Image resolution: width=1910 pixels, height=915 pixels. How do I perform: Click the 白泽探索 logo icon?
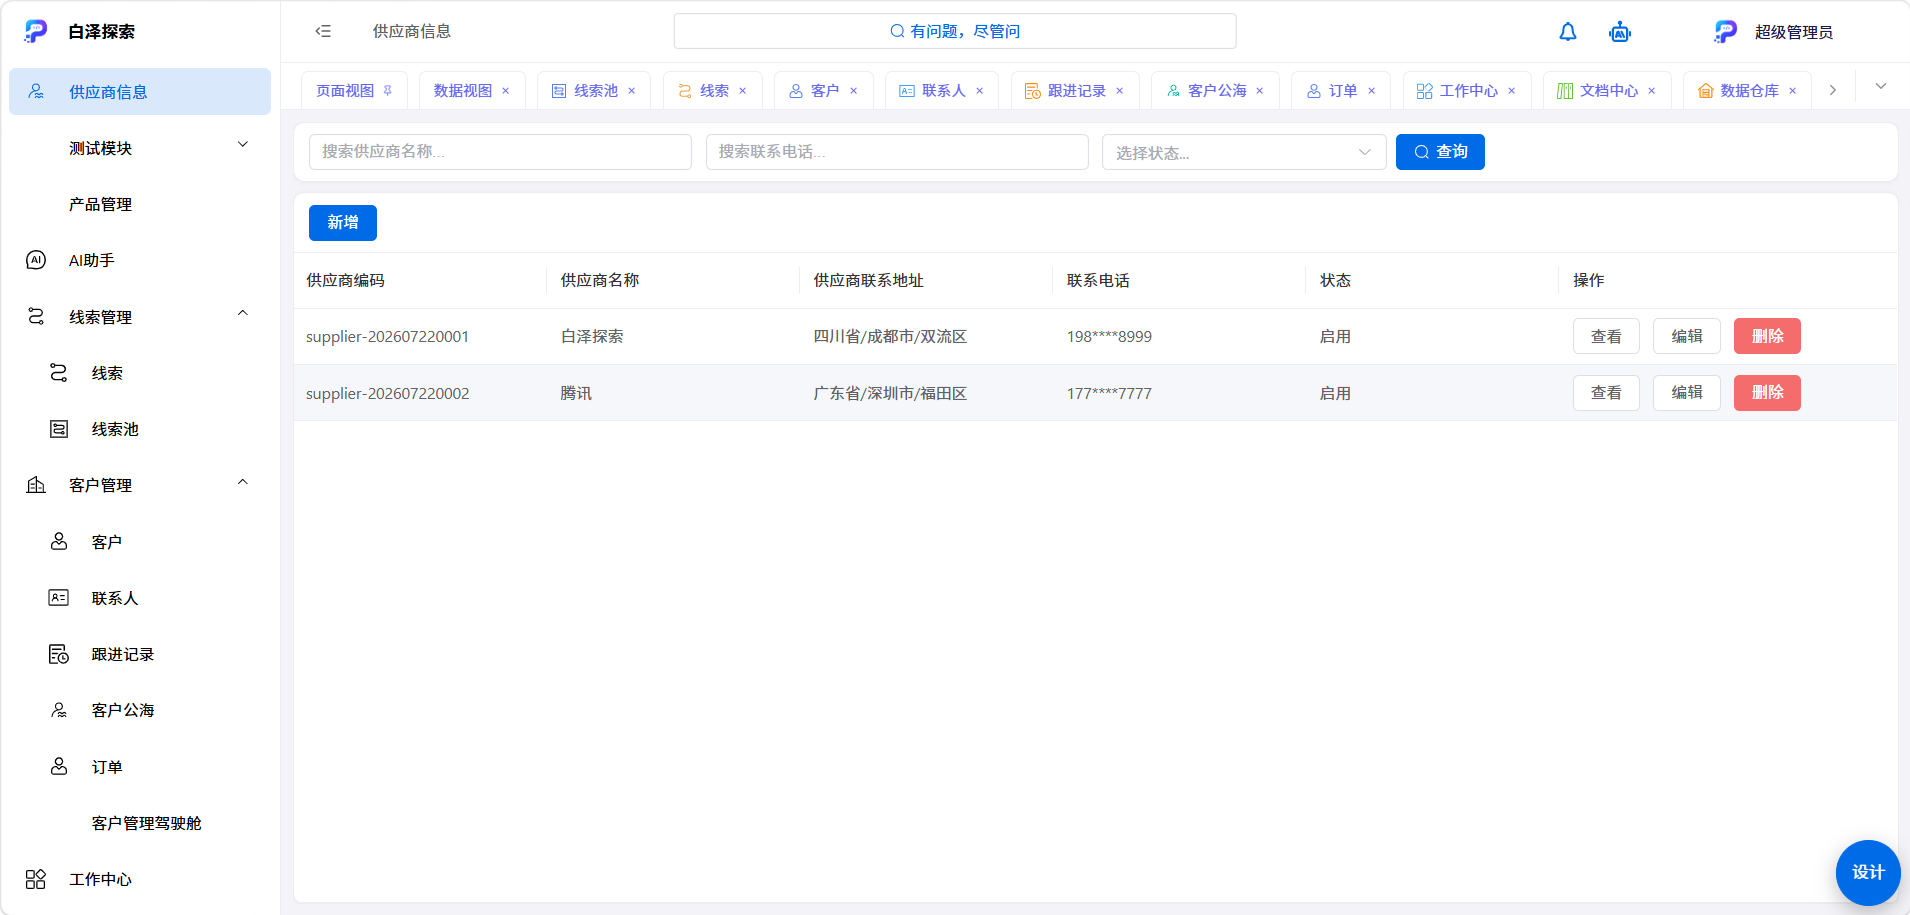pyautogui.click(x=36, y=31)
